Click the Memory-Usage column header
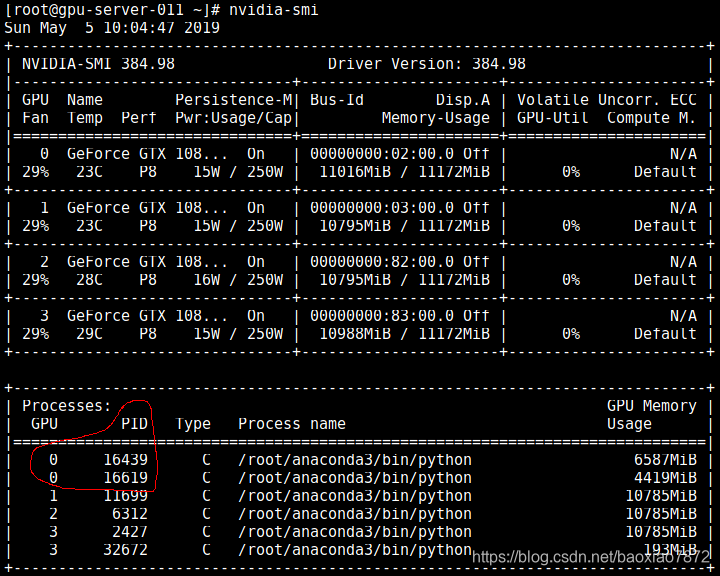The height and width of the screenshot is (576, 720). pos(436,118)
